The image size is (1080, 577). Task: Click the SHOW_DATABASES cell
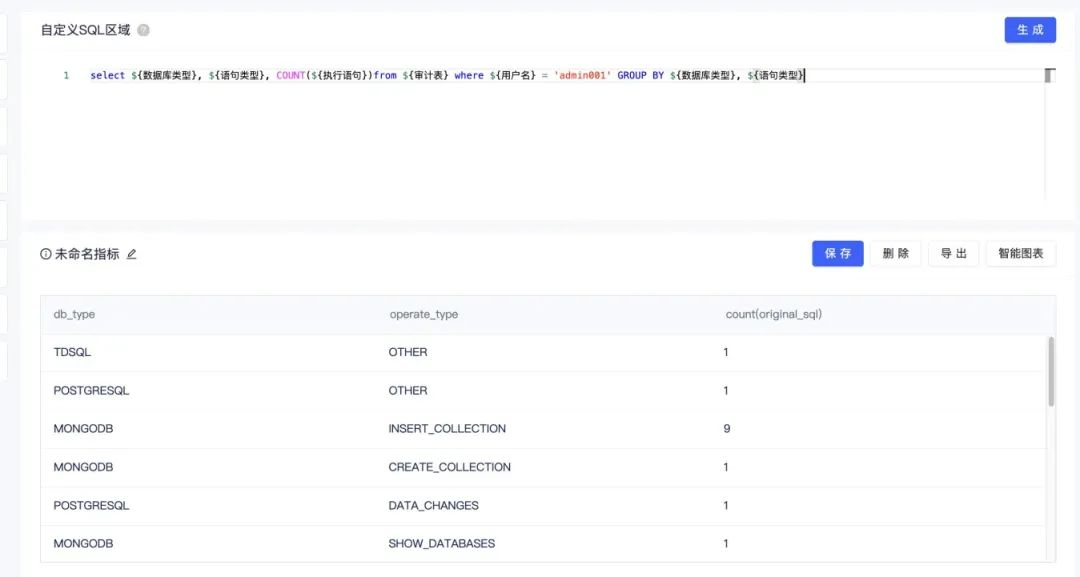(441, 543)
